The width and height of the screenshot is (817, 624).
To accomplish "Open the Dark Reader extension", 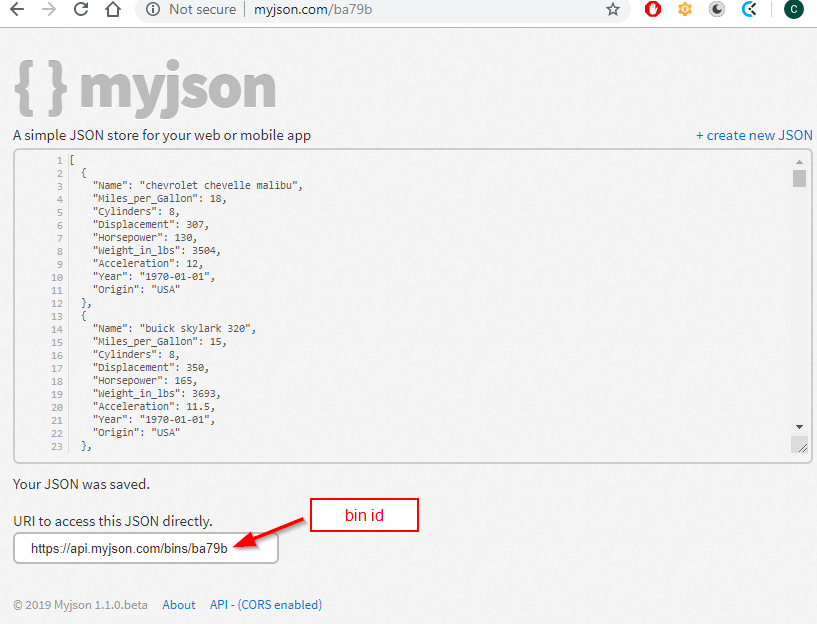I will pyautogui.click(x=717, y=11).
